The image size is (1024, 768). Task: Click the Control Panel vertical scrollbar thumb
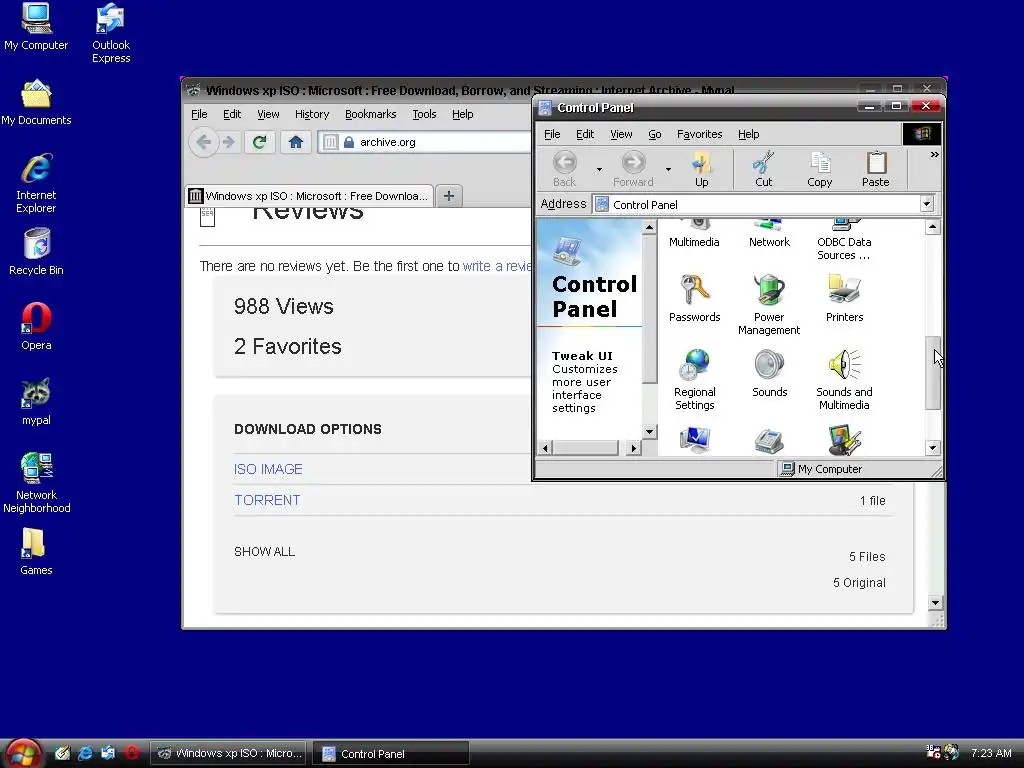pyautogui.click(x=933, y=374)
